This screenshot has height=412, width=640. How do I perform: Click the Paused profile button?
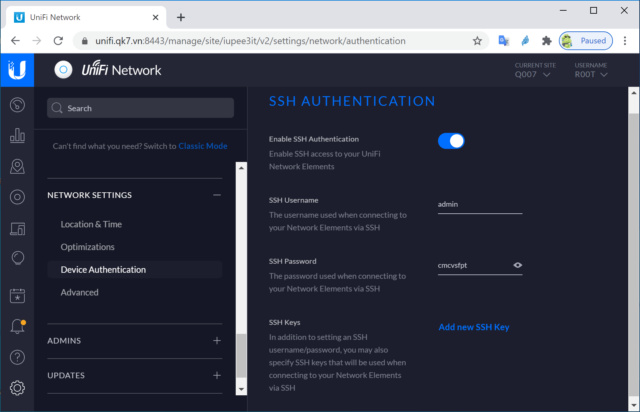click(586, 41)
